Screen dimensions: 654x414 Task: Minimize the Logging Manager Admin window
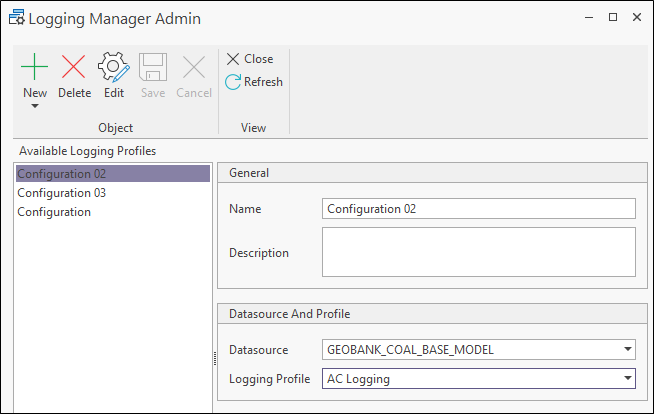click(588, 17)
